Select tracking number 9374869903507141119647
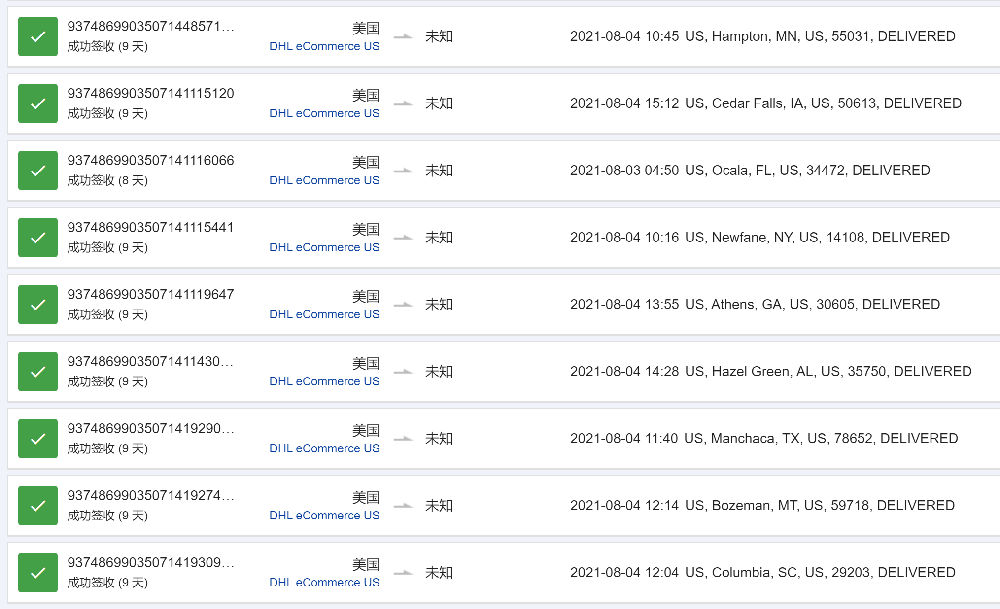Image resolution: width=1000 pixels, height=609 pixels. coord(151,294)
